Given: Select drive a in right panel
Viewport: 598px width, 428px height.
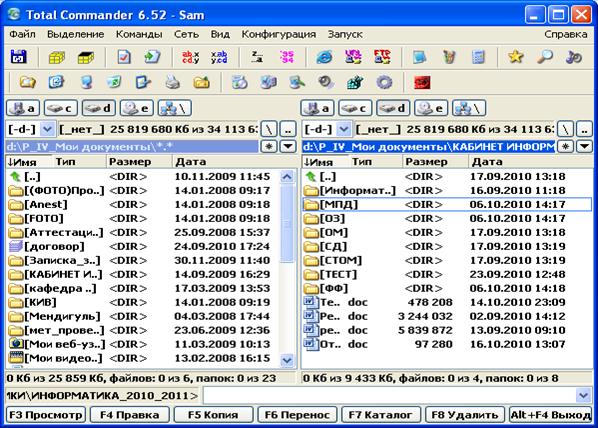Looking at the screenshot, I should [317, 108].
